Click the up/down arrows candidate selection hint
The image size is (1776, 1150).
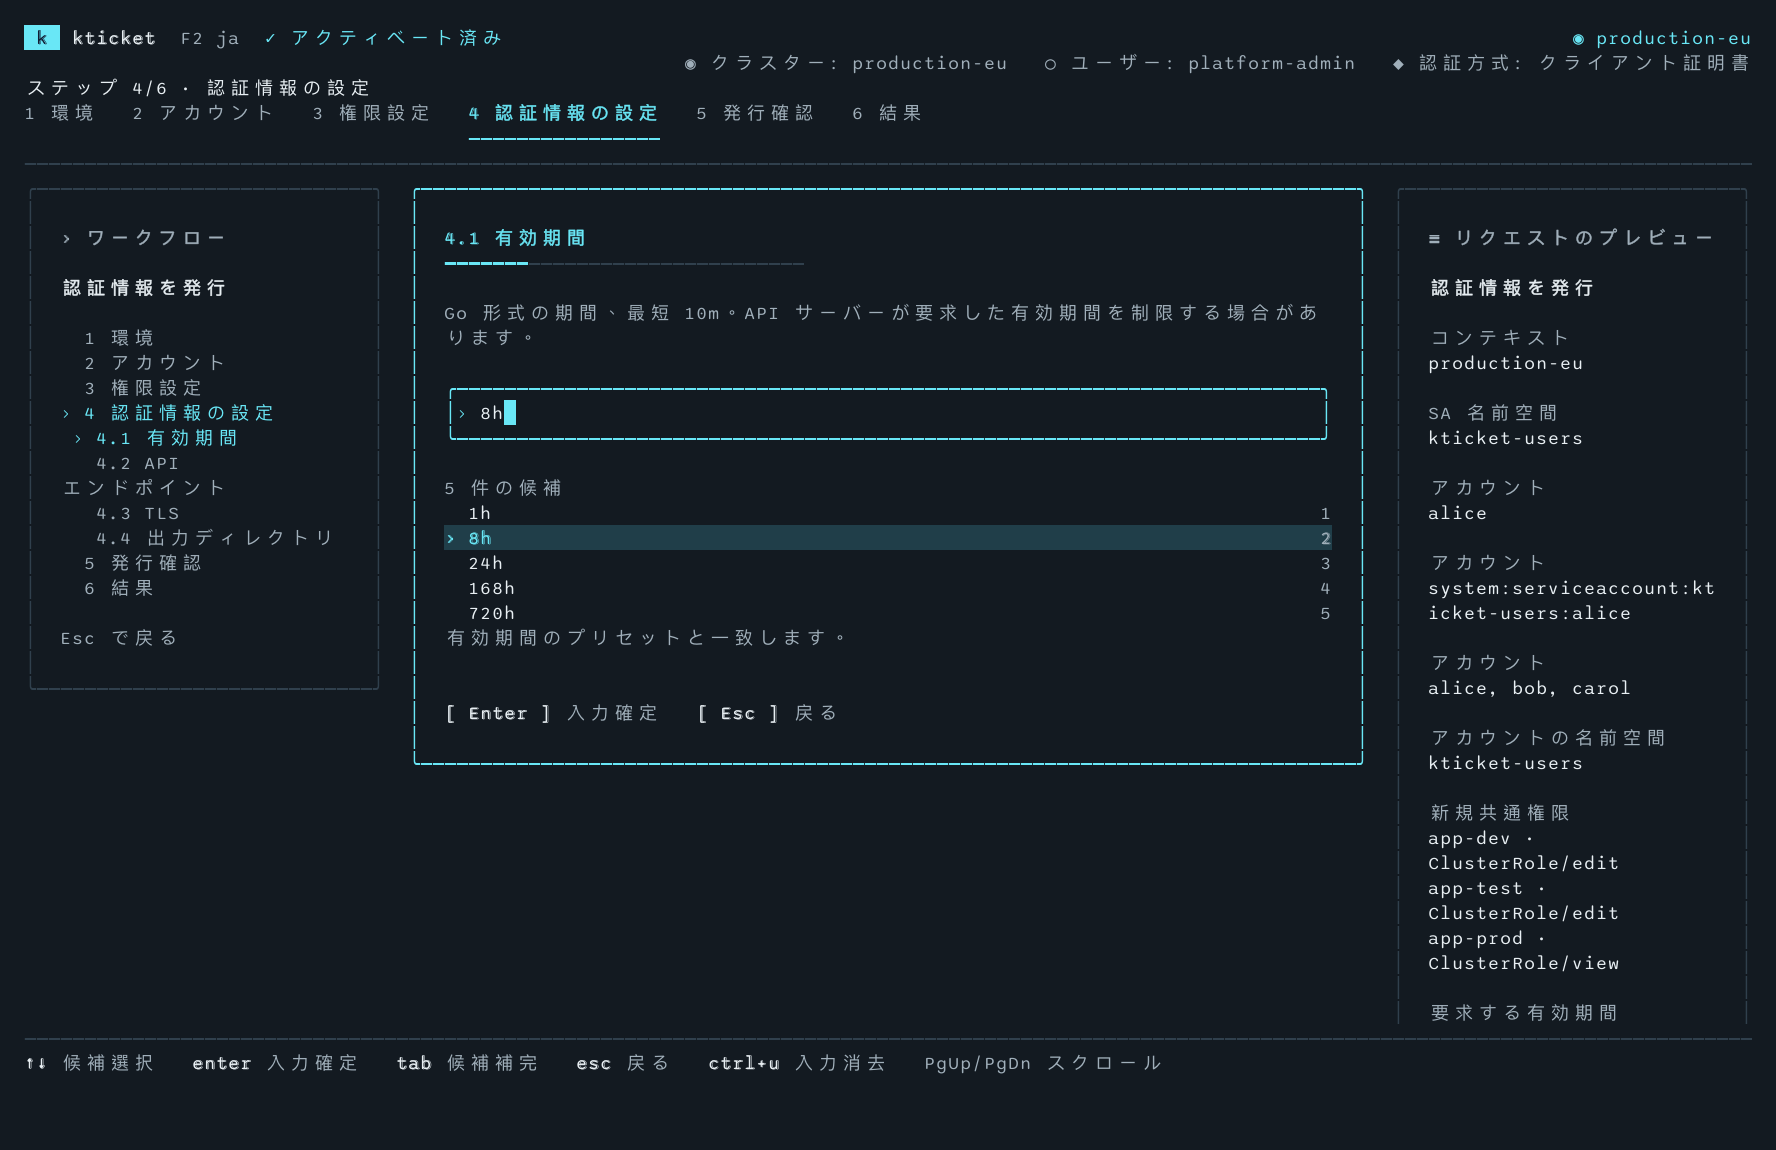pyautogui.click(x=90, y=1063)
